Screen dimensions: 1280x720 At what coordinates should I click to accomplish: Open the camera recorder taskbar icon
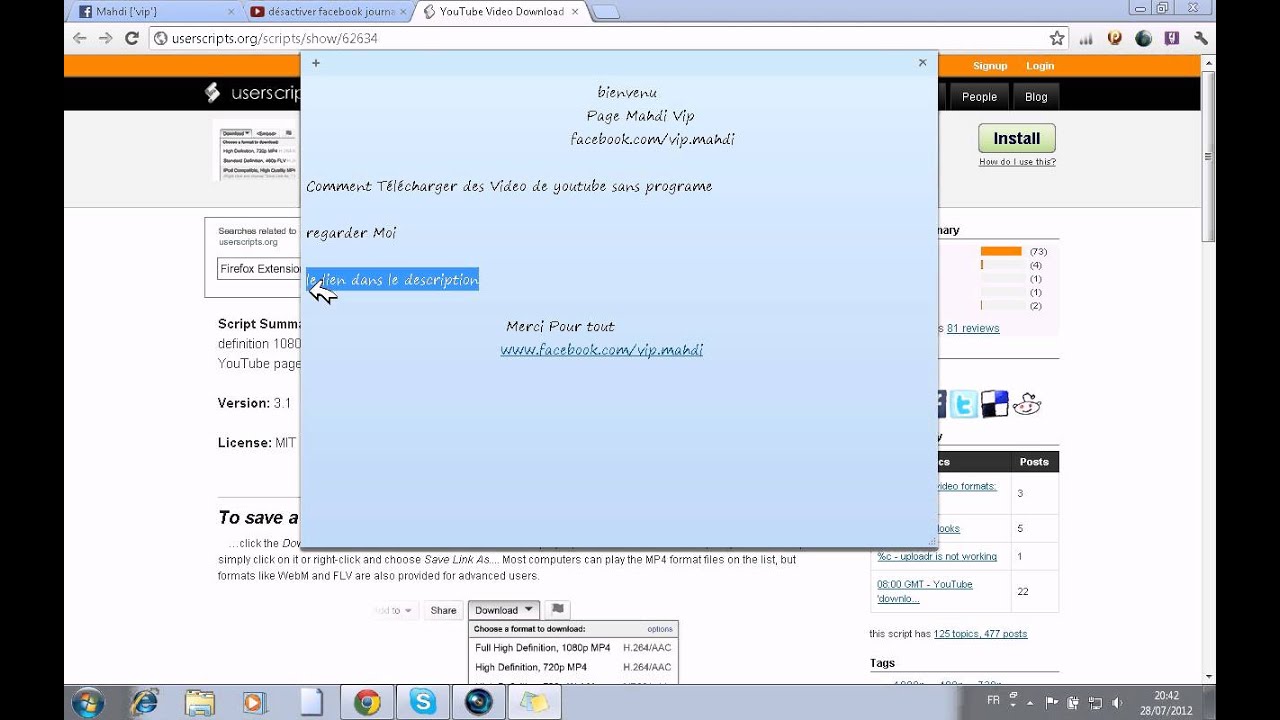pos(479,702)
